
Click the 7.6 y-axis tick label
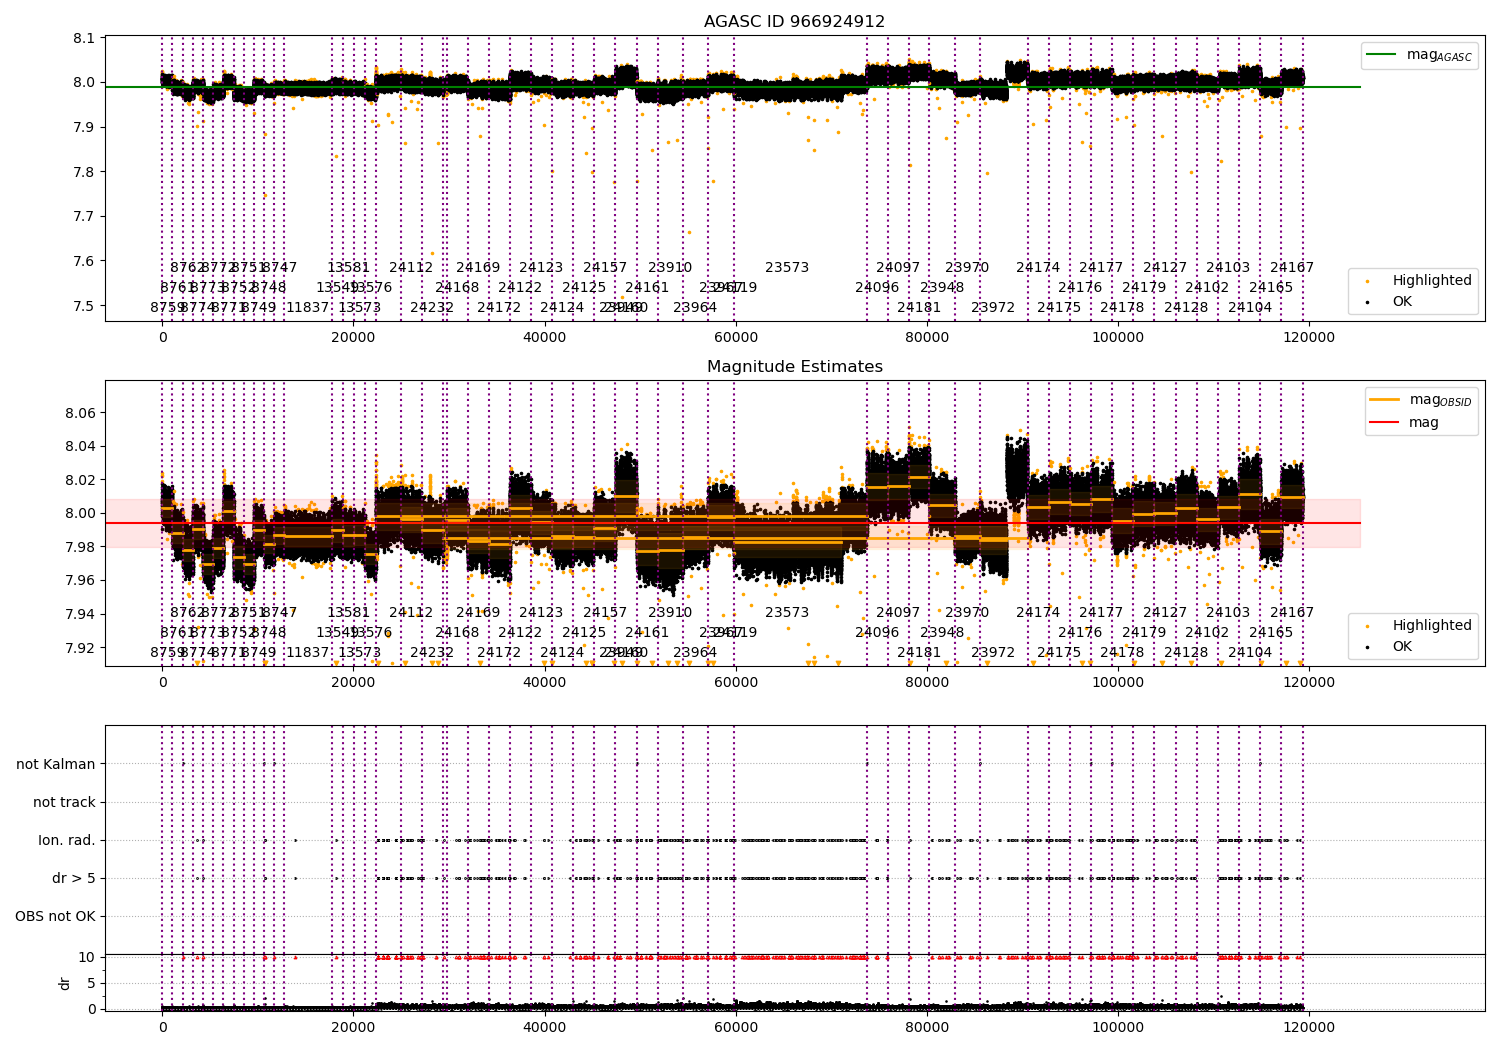(85, 261)
